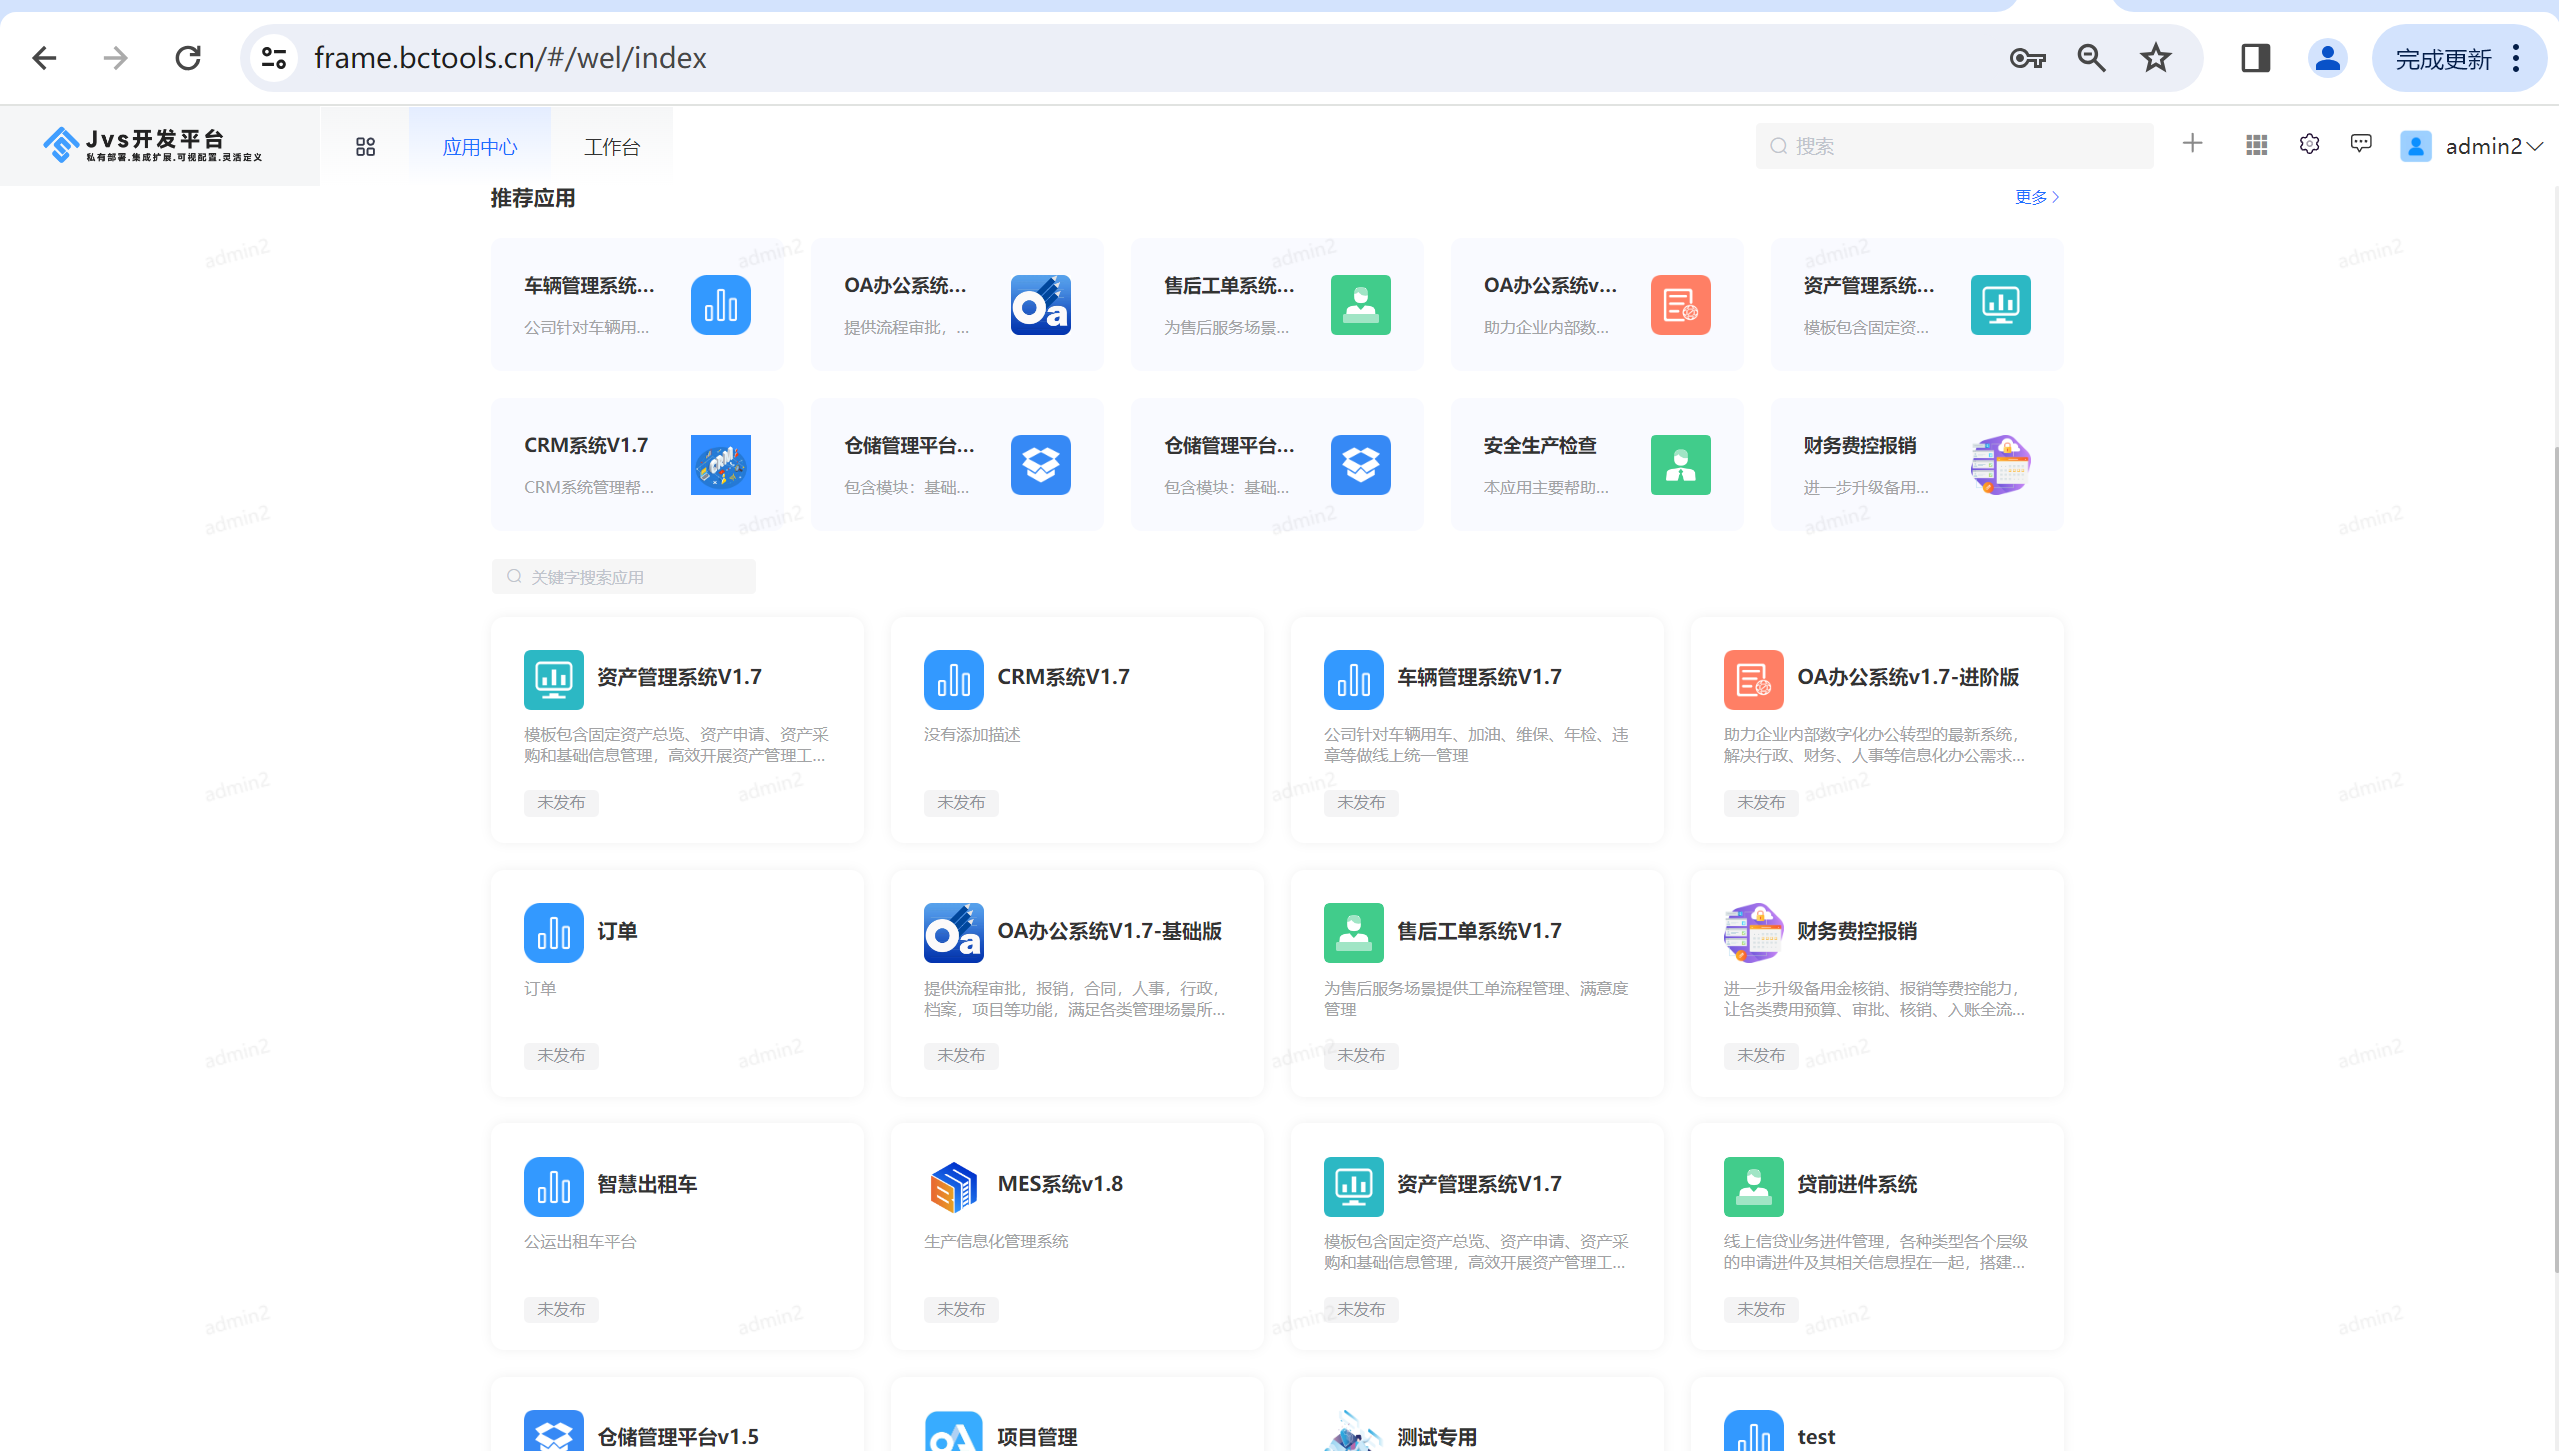Viewport: 2559px width, 1451px height.
Task: Open the 资产管理系统V1.7 card in first row
Action: [677, 730]
